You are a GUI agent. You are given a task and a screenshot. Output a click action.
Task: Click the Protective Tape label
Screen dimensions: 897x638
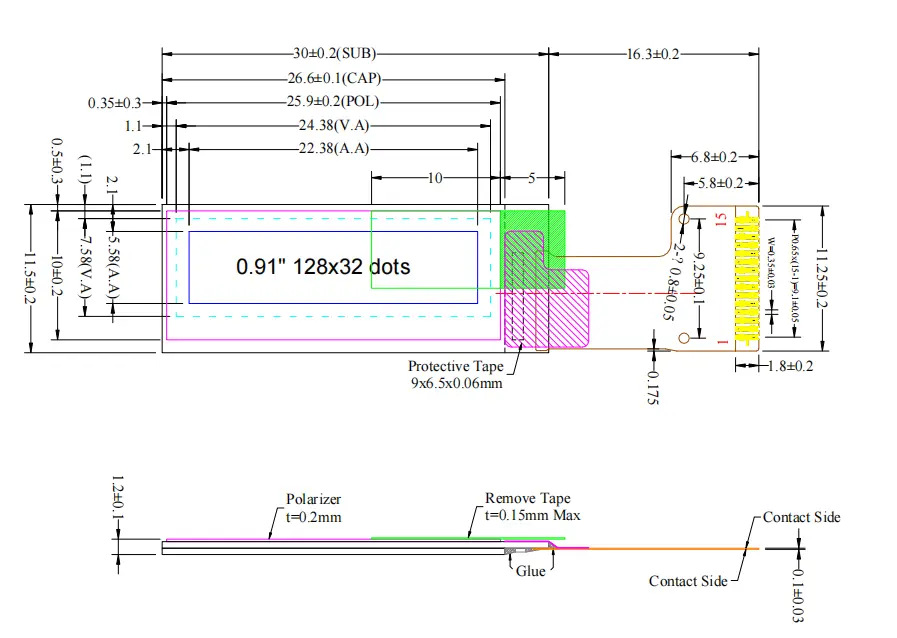[456, 366]
